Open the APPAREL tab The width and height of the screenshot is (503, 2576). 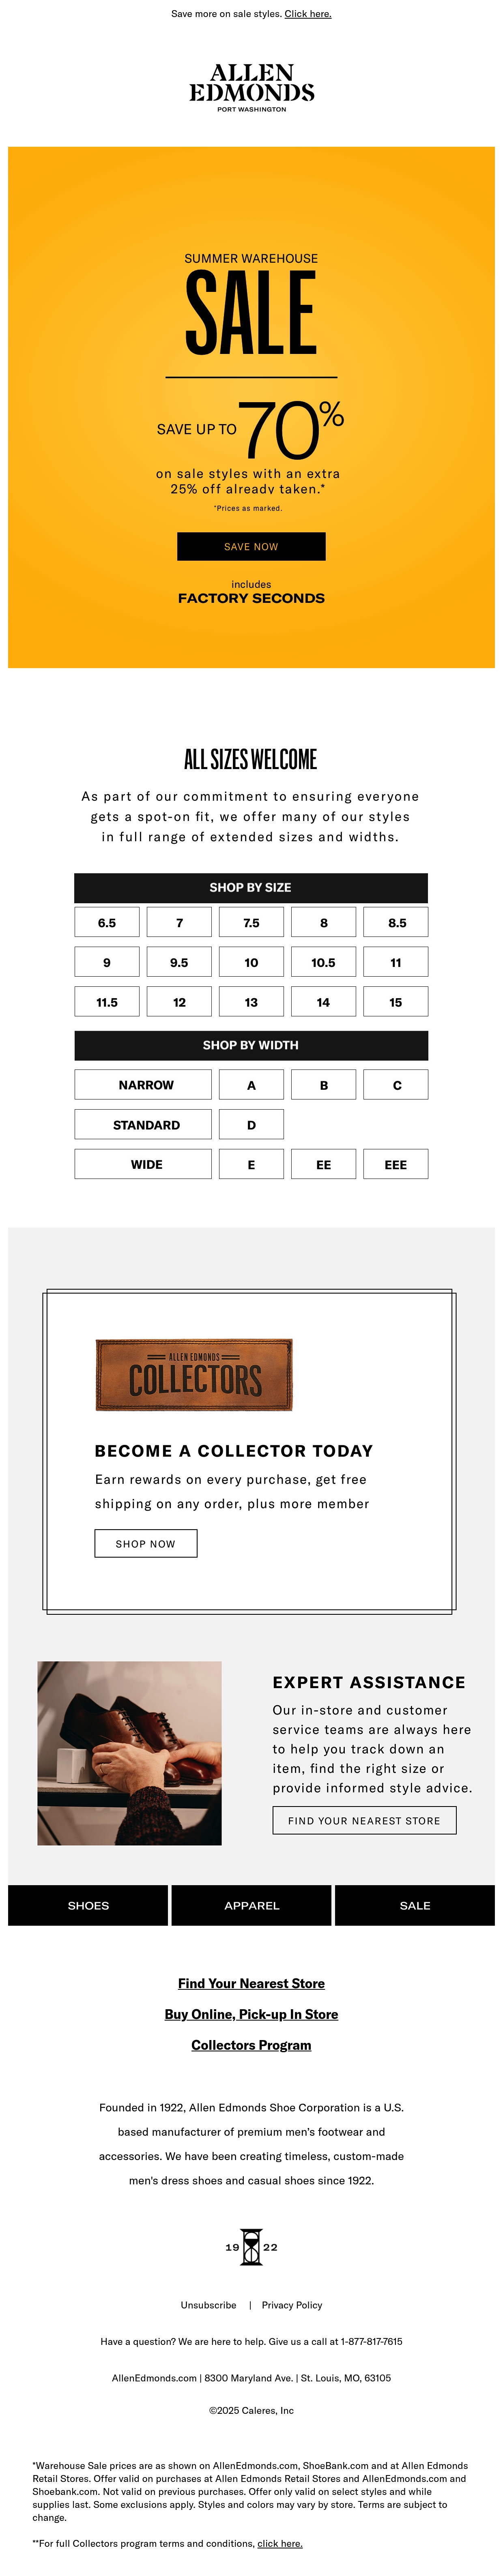coord(251,1905)
